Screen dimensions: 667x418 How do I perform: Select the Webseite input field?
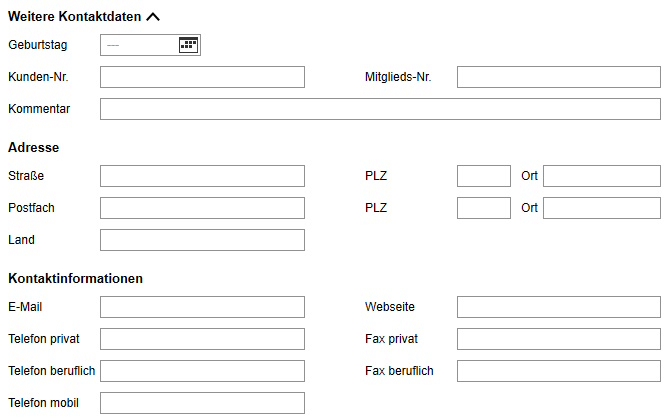coord(559,307)
